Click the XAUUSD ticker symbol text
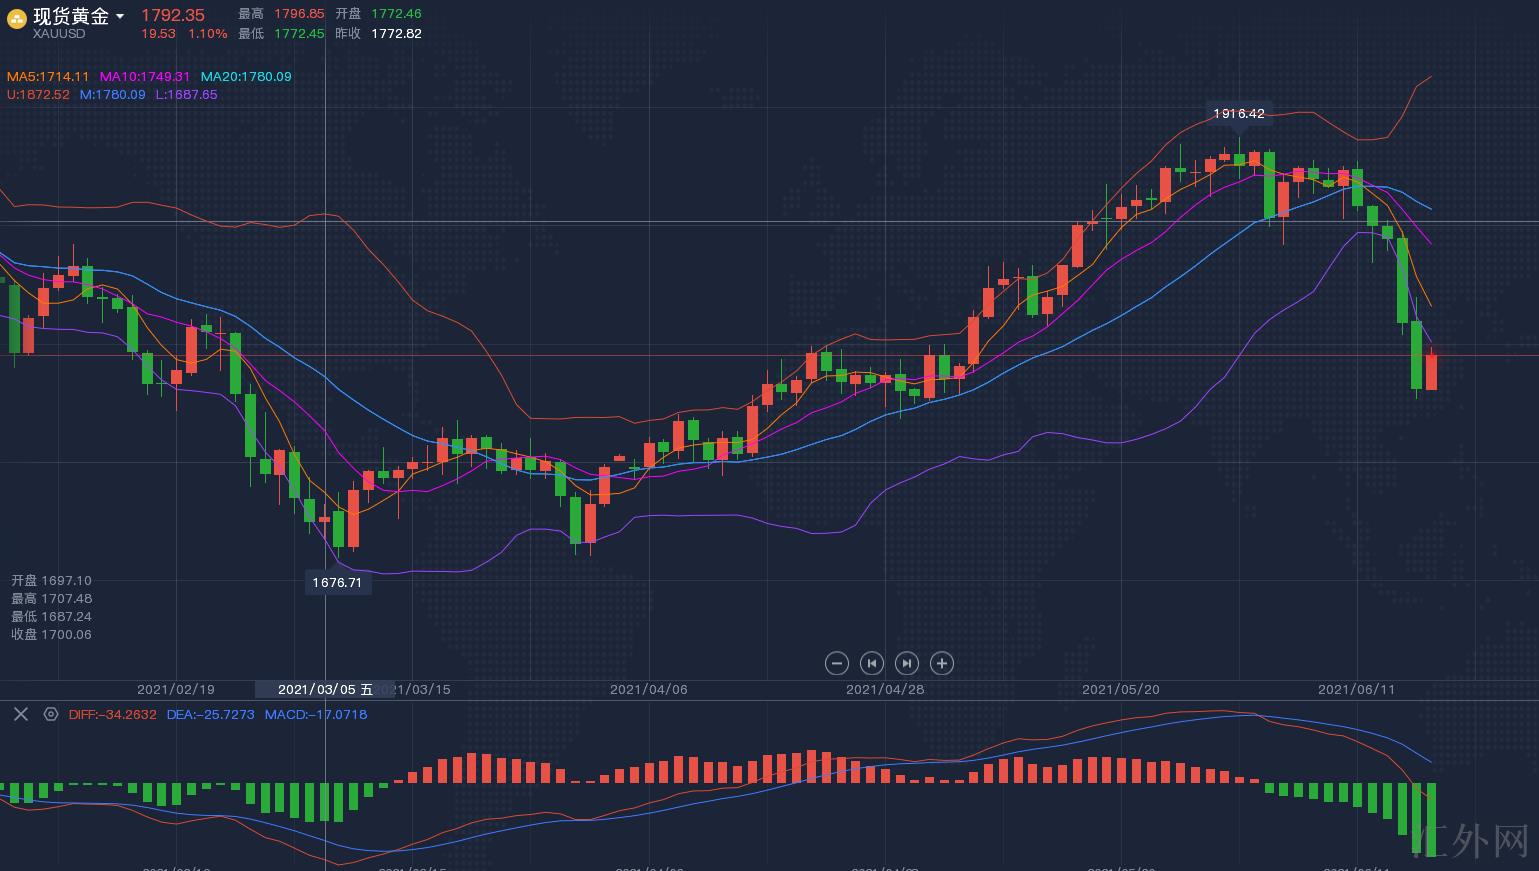 [x=59, y=34]
